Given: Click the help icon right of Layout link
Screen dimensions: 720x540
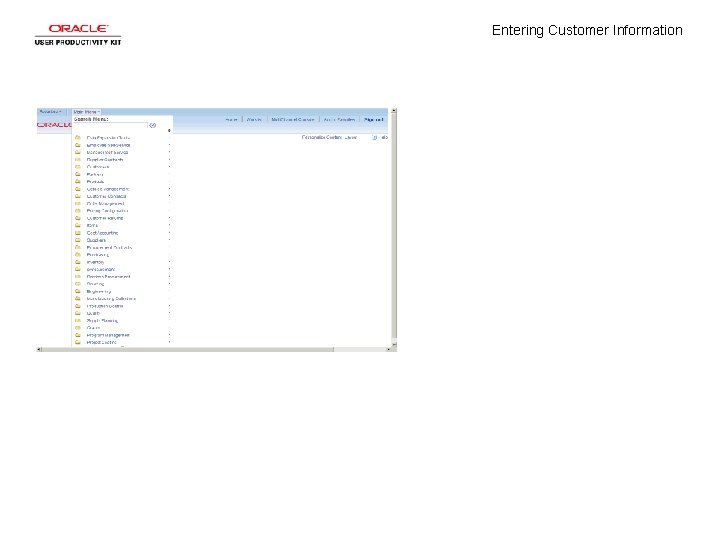Looking at the screenshot, I should pos(384,137).
